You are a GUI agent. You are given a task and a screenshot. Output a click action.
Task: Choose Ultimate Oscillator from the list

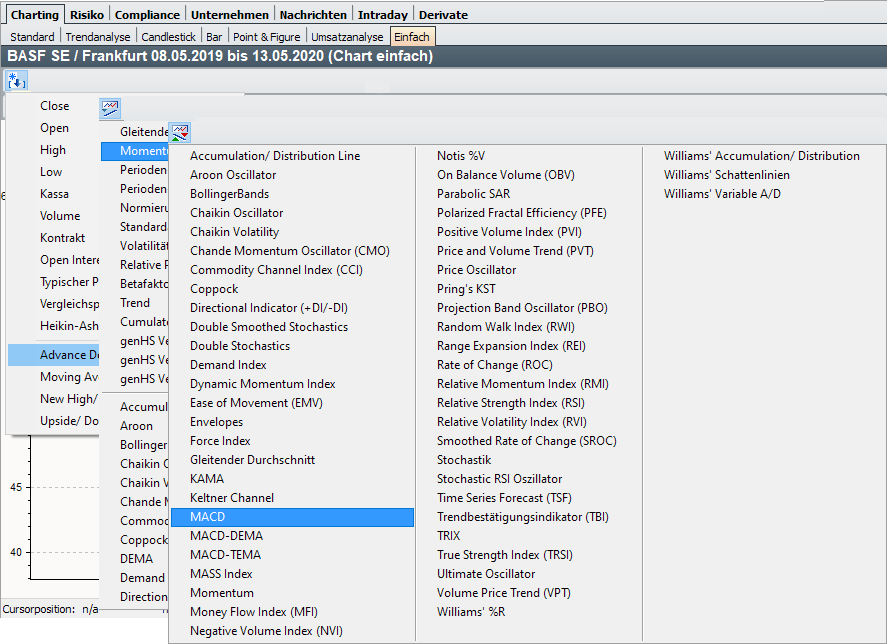486,574
